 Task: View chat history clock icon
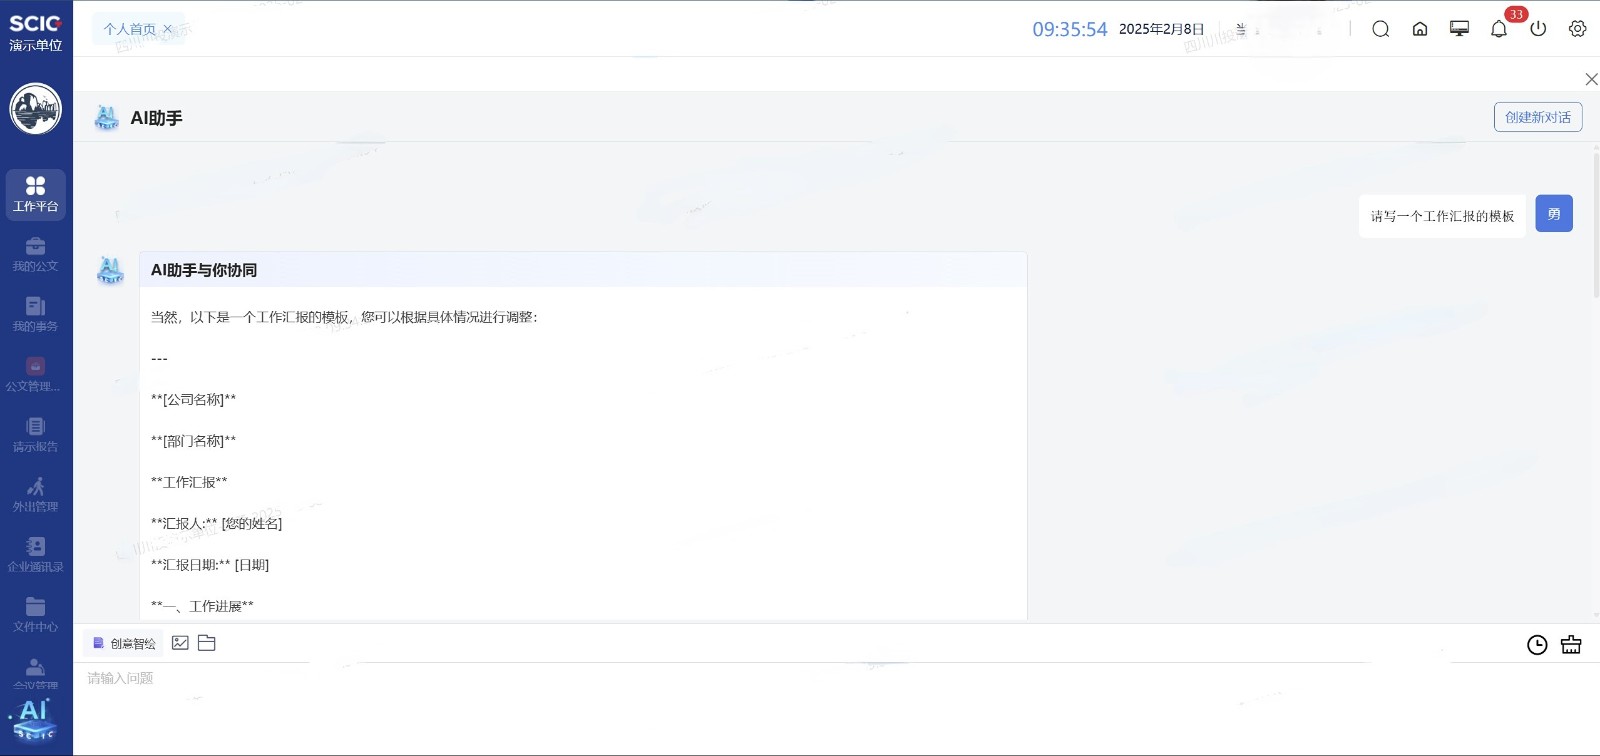click(x=1537, y=645)
